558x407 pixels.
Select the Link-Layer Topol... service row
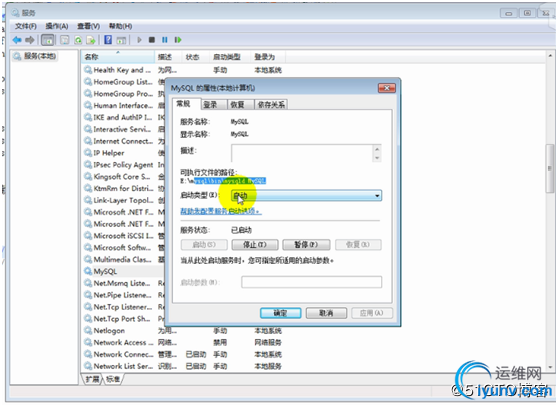[123, 200]
